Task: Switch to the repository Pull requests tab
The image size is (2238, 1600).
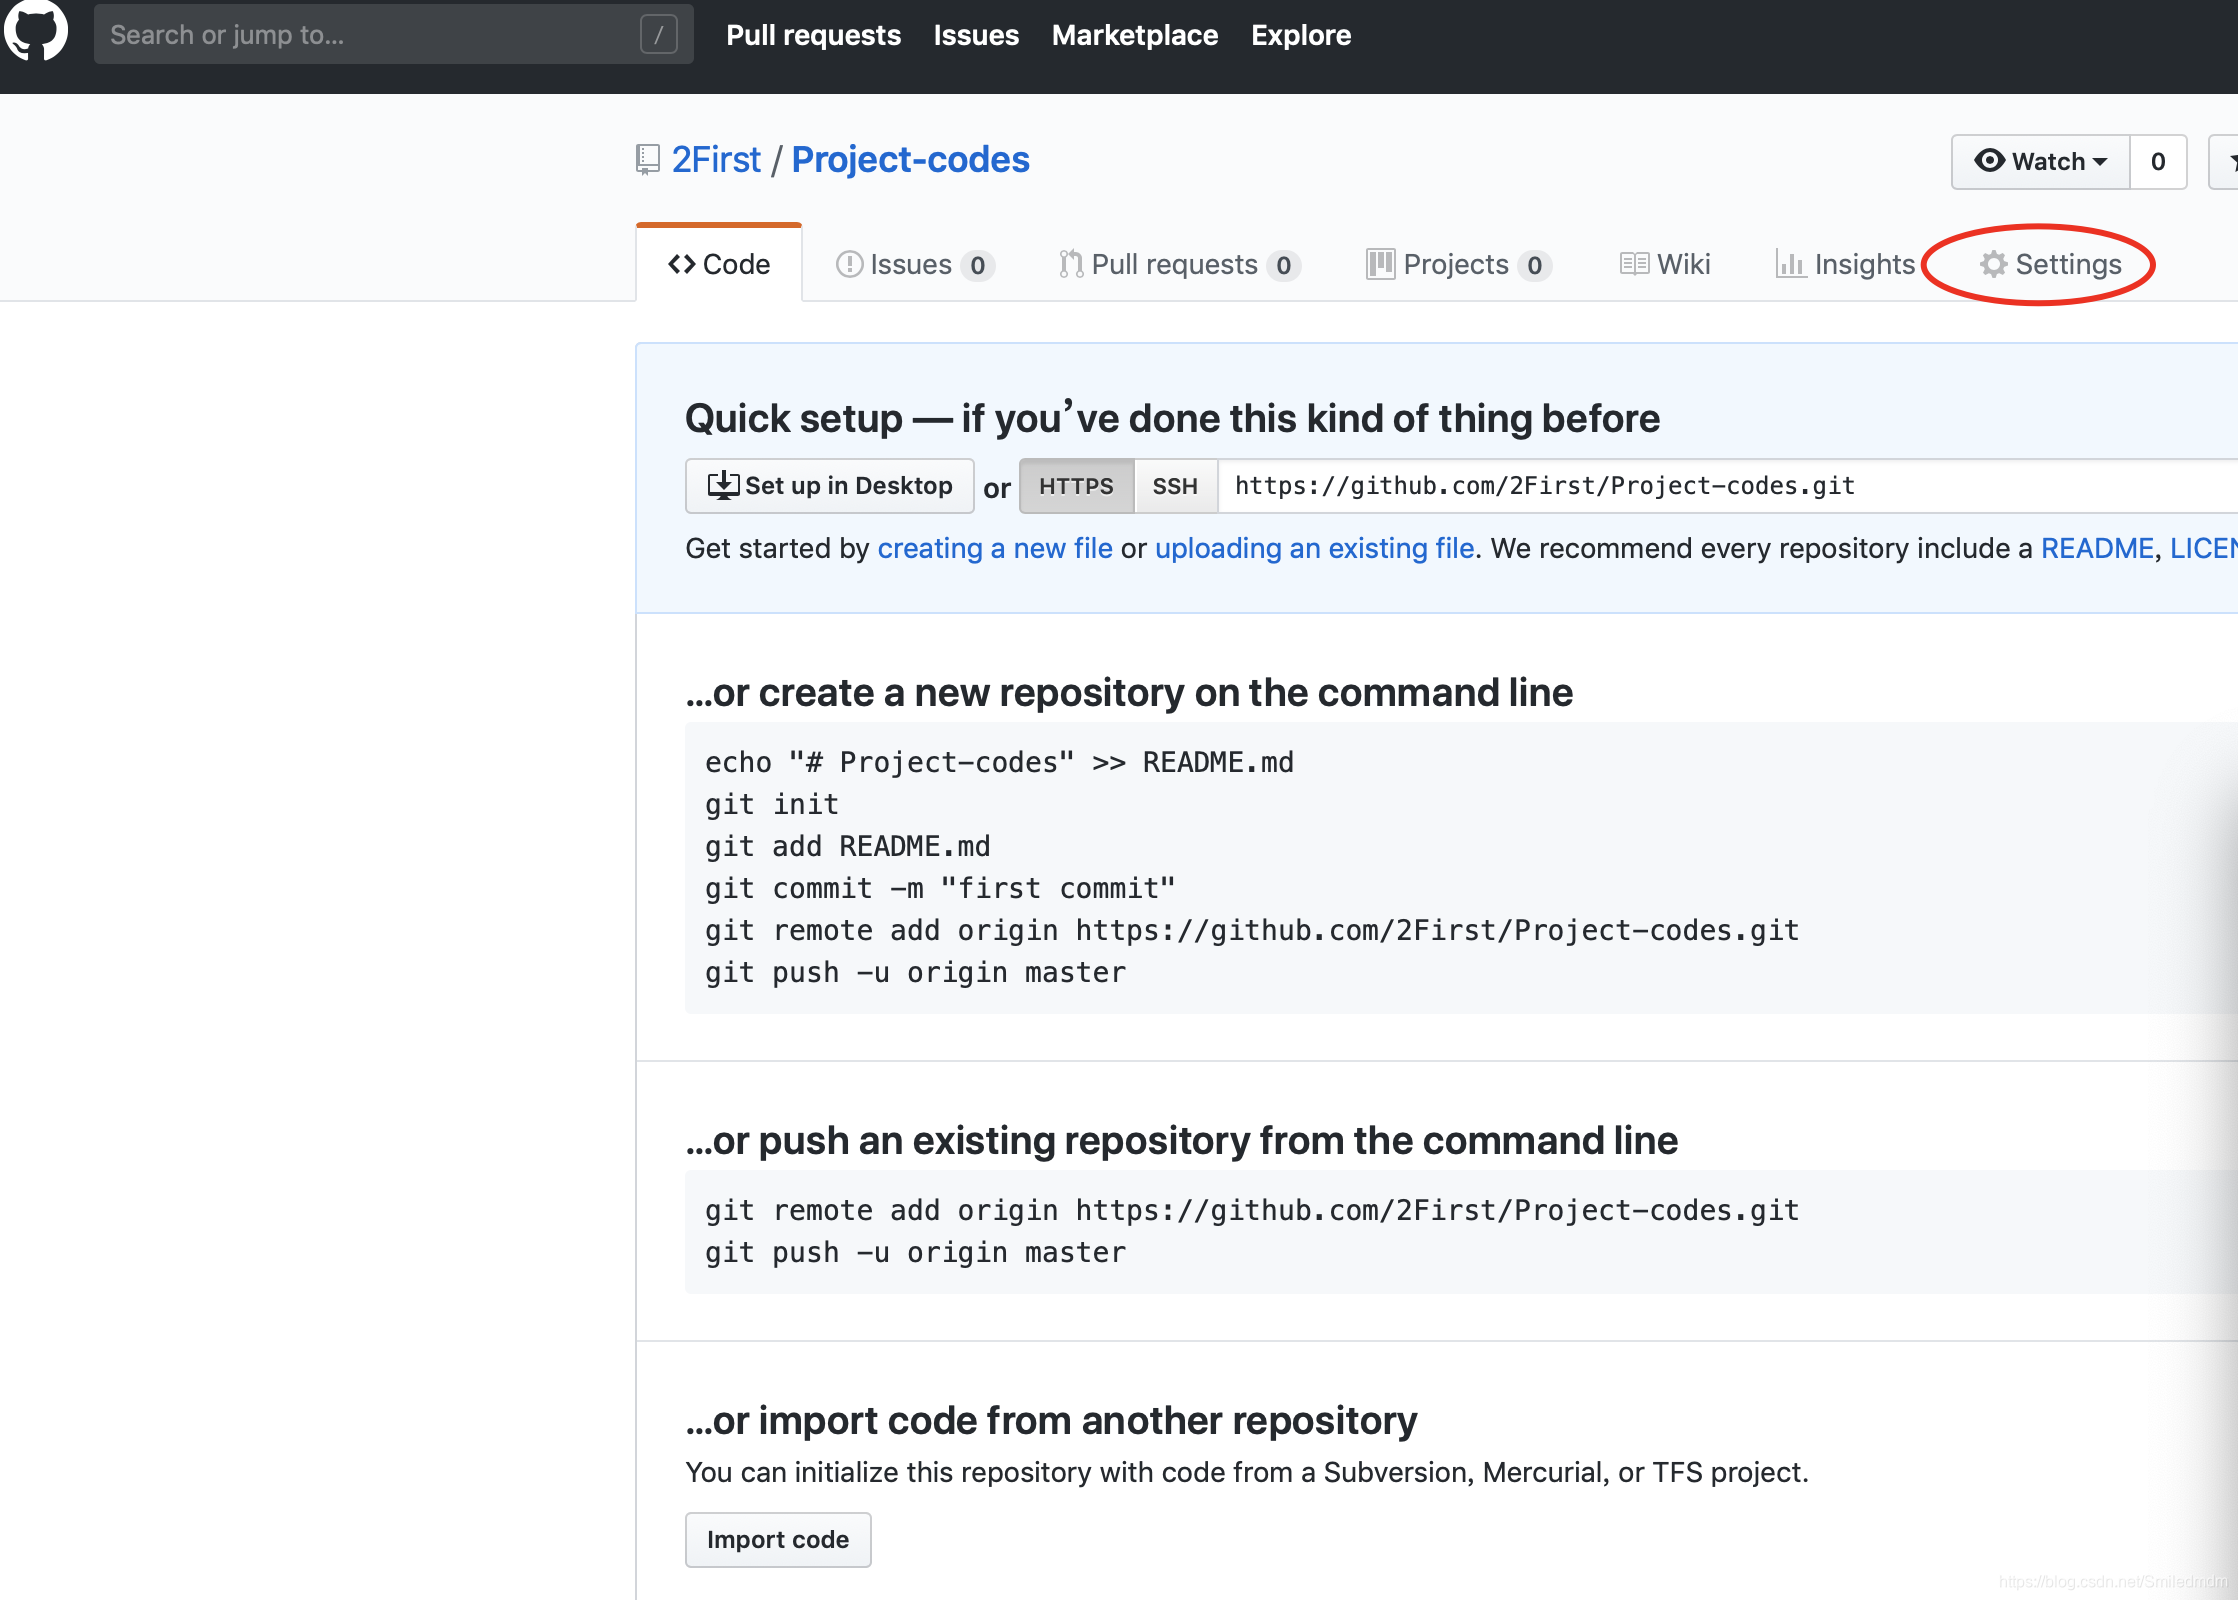Action: click(1179, 264)
